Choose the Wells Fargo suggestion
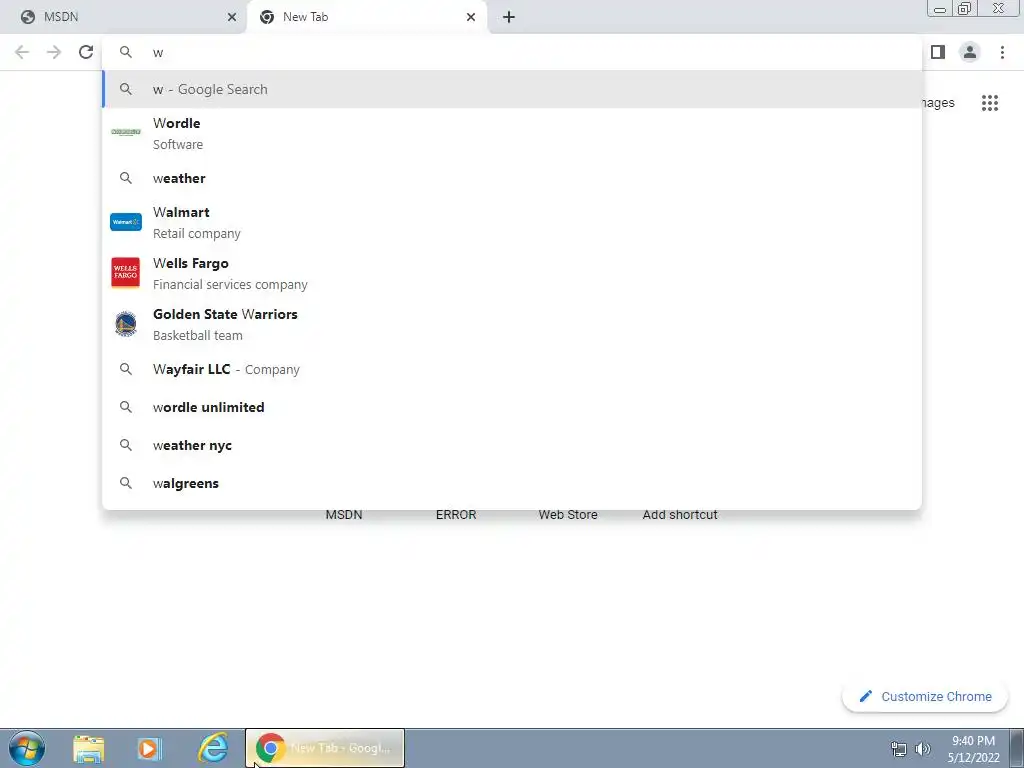Screen dimensions: 1024x768 [x=512, y=274]
